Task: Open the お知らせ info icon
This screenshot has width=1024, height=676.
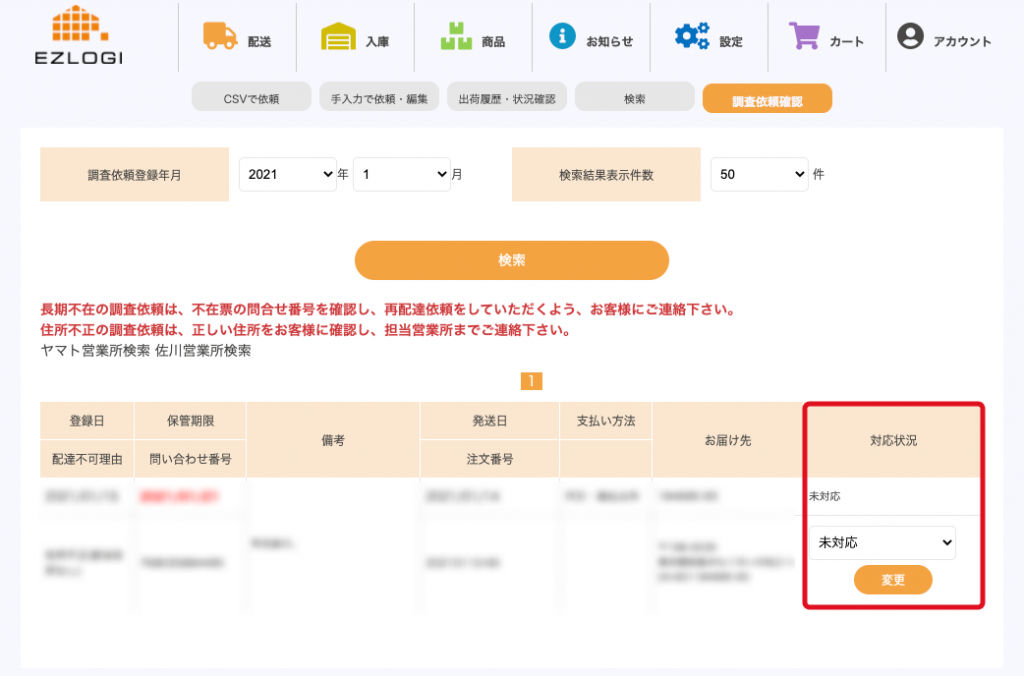Action: point(562,37)
